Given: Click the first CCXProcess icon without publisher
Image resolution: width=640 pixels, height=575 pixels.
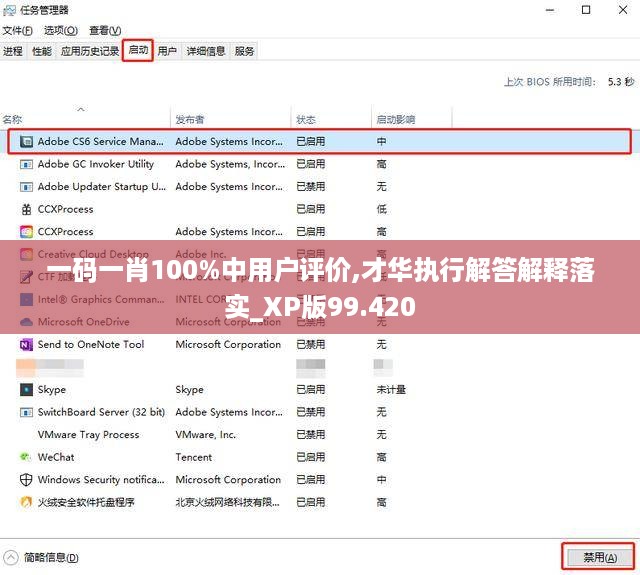Looking at the screenshot, I should click(x=27, y=209).
